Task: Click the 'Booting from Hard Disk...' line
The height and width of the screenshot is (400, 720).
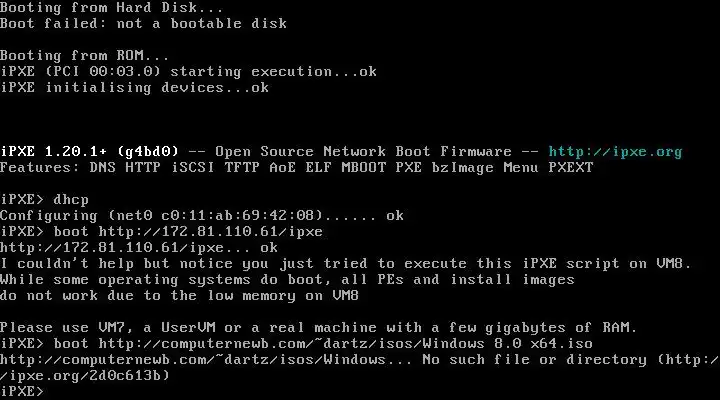Action: point(112,8)
